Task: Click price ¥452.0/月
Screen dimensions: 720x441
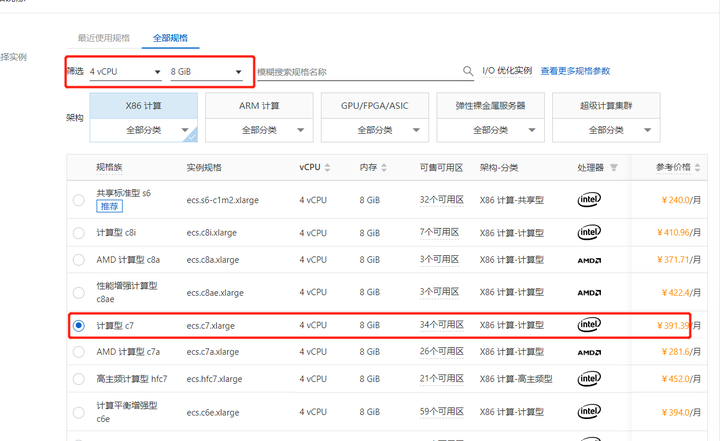Action: (x=681, y=379)
